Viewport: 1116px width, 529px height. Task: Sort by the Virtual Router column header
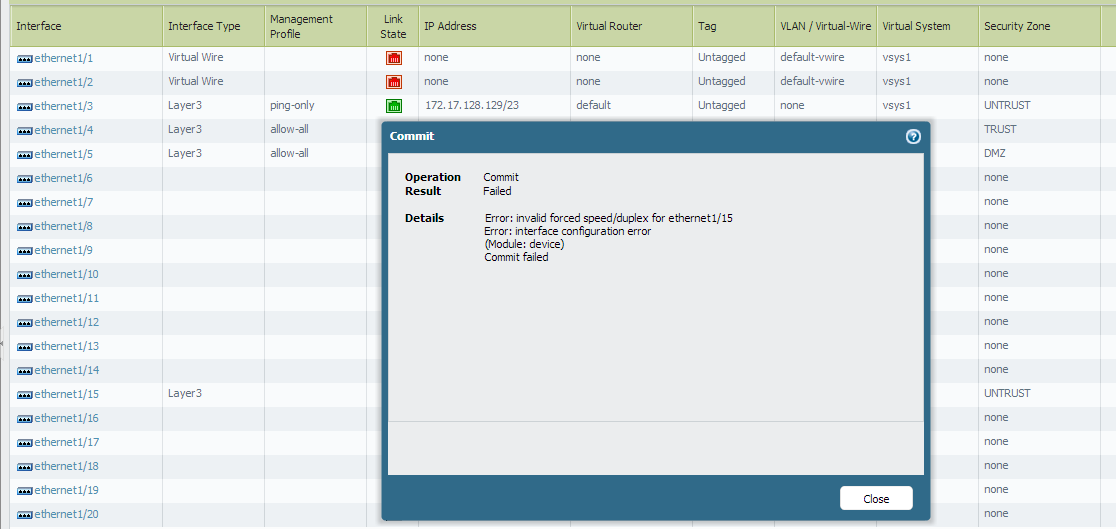coord(631,26)
